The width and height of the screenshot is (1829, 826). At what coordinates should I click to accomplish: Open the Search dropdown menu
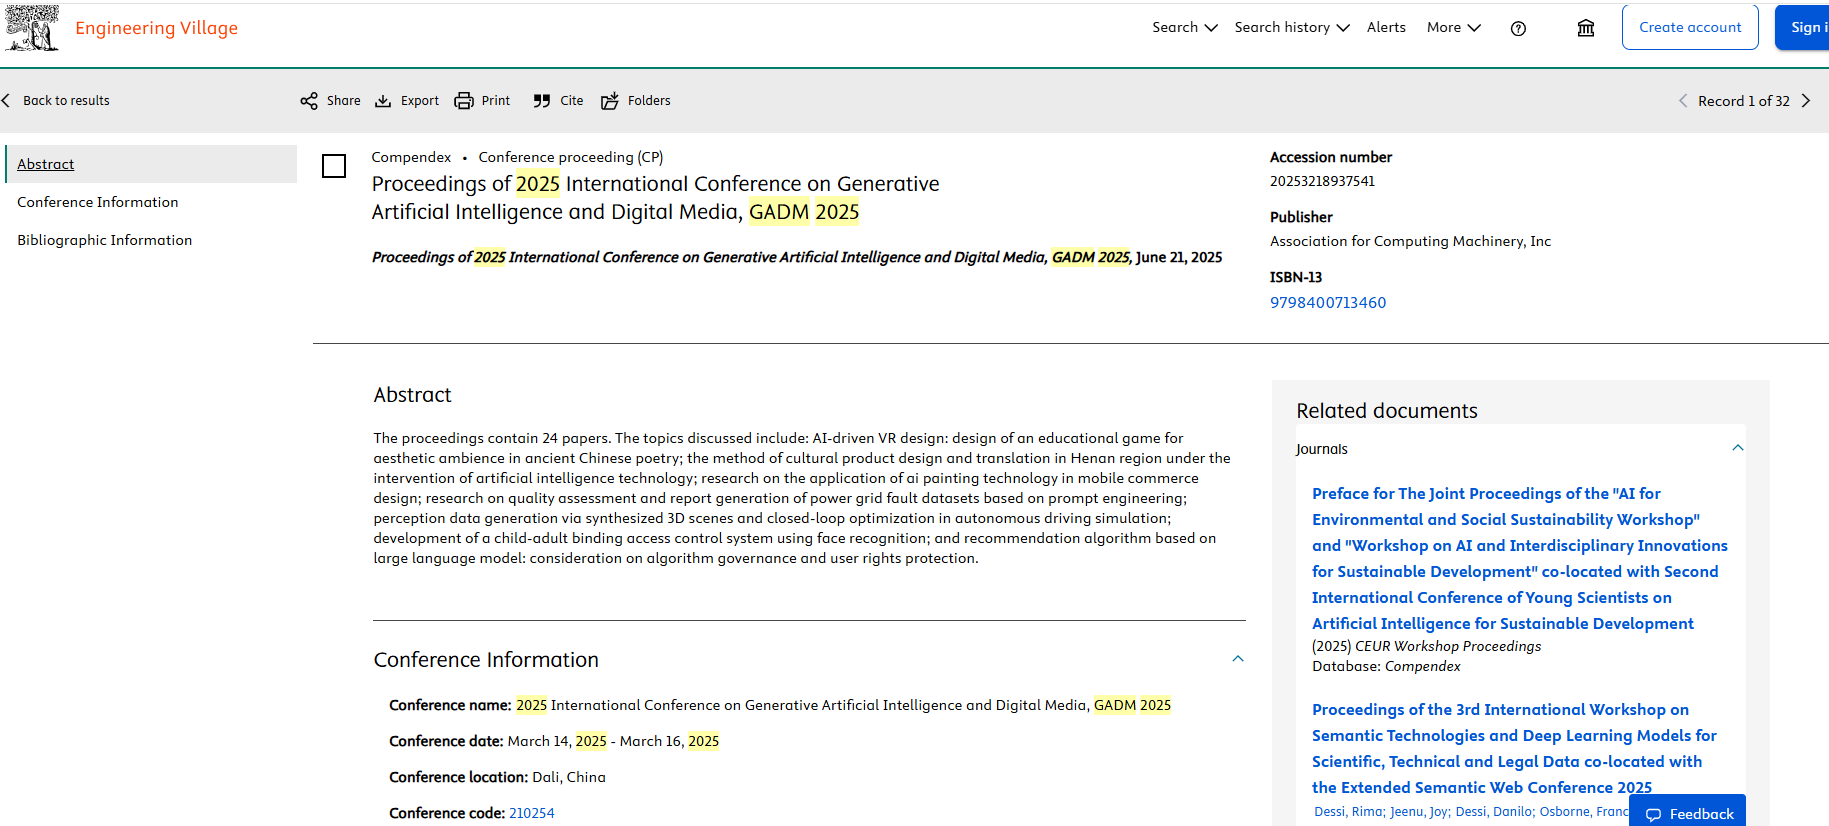pyautogui.click(x=1184, y=27)
